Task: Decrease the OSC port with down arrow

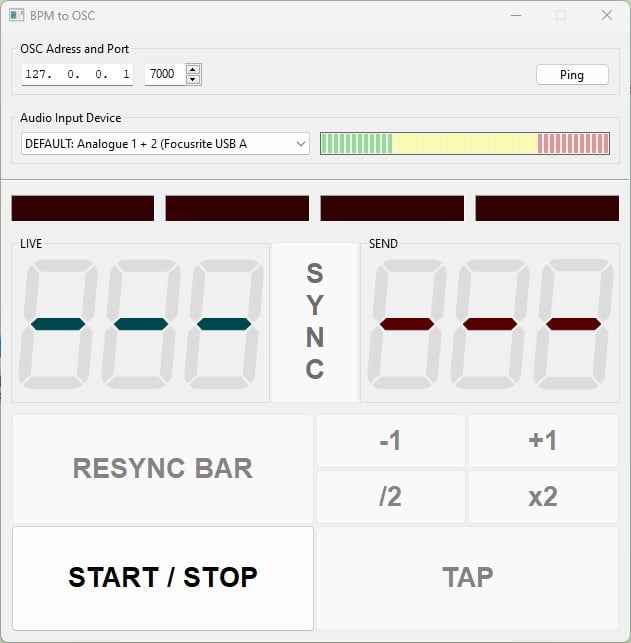Action: tap(193, 79)
